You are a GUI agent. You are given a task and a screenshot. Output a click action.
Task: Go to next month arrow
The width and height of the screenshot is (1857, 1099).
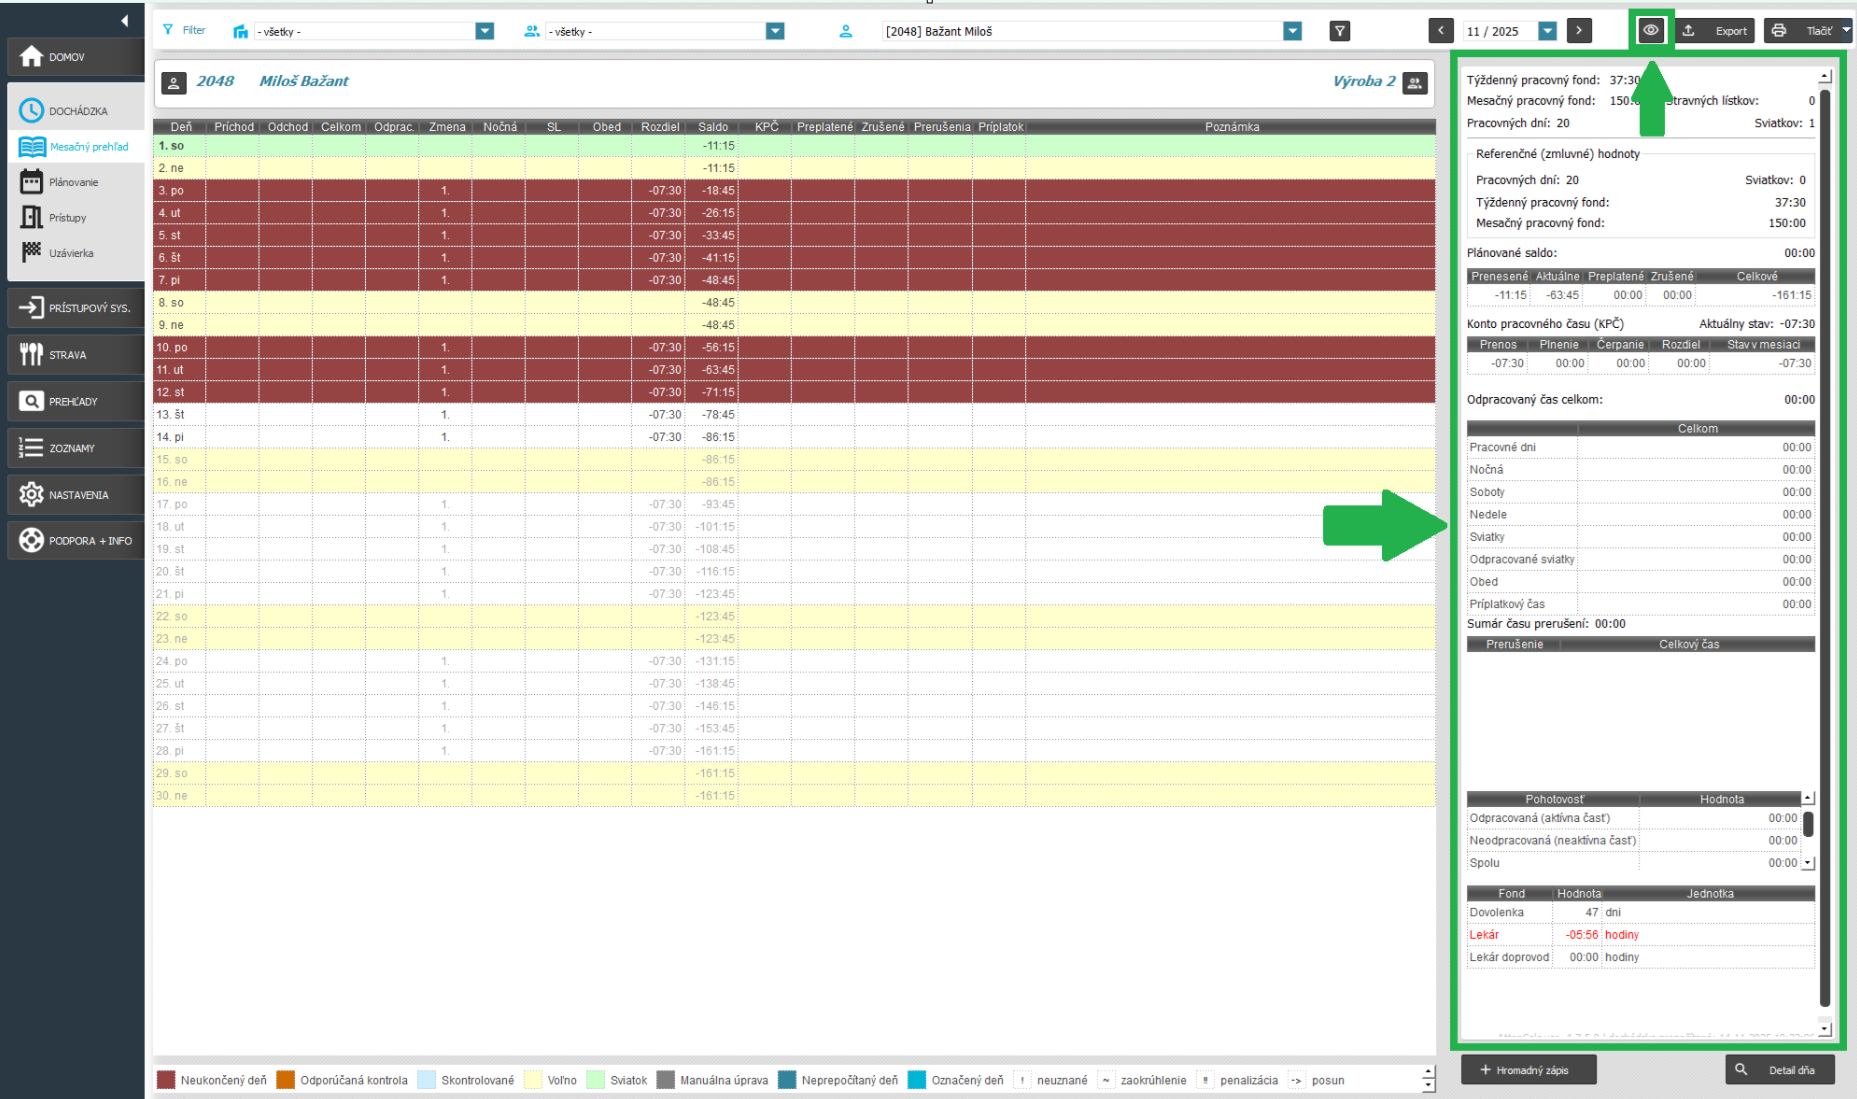click(x=1579, y=31)
